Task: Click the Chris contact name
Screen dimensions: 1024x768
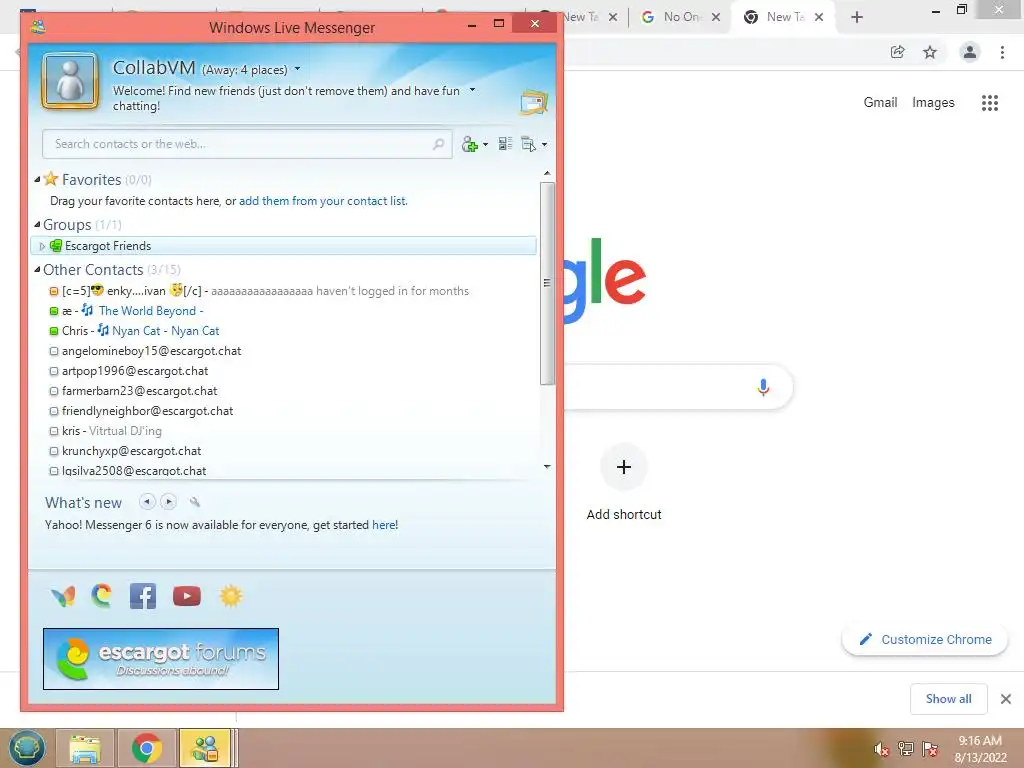Action: 75,331
